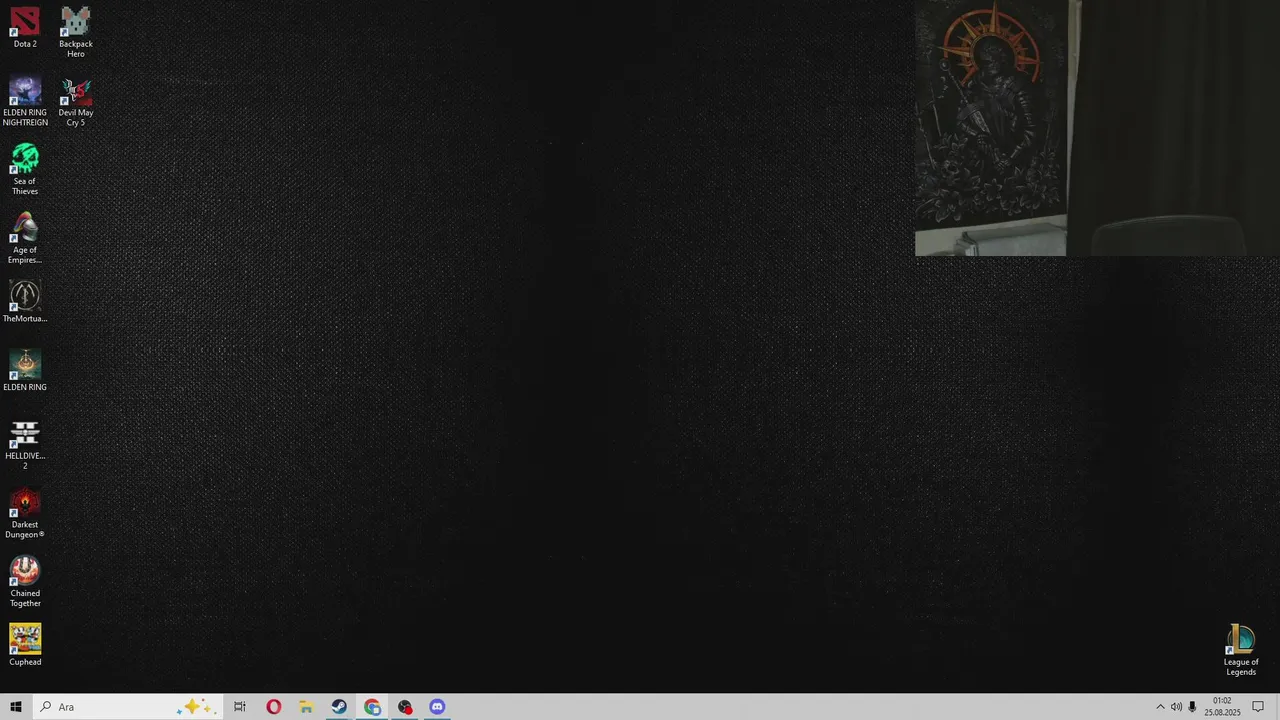Launch Opera browser from the taskbar
1280x720 pixels.
pyautogui.click(x=273, y=707)
